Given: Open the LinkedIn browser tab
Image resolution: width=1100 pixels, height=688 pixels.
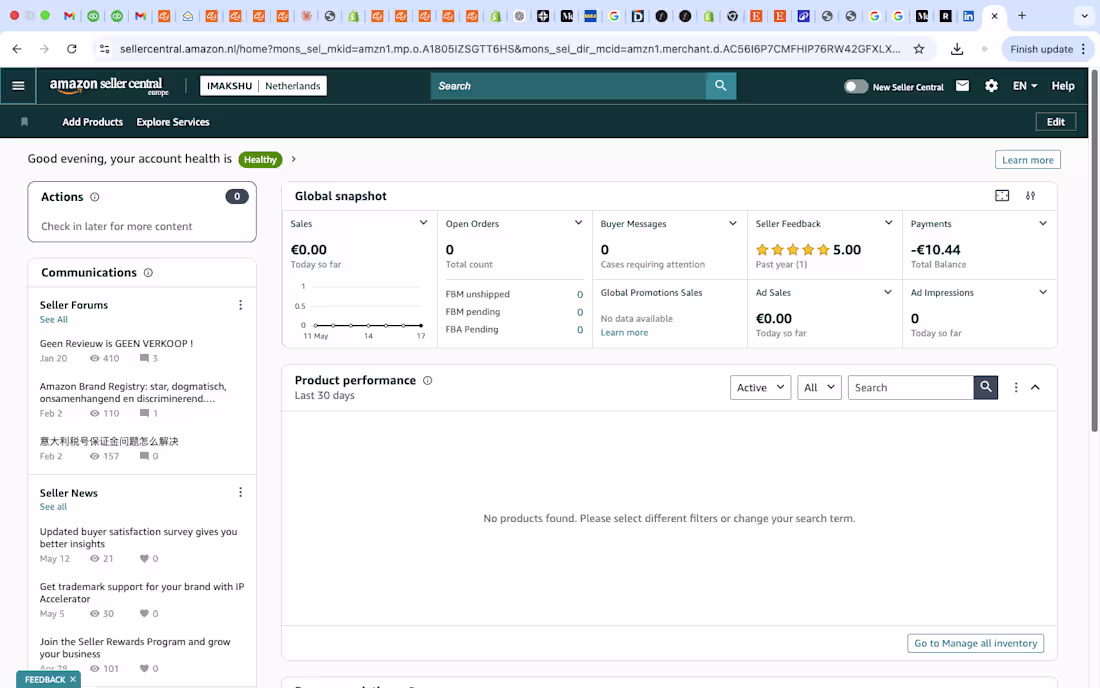Looking at the screenshot, I should (x=969, y=15).
